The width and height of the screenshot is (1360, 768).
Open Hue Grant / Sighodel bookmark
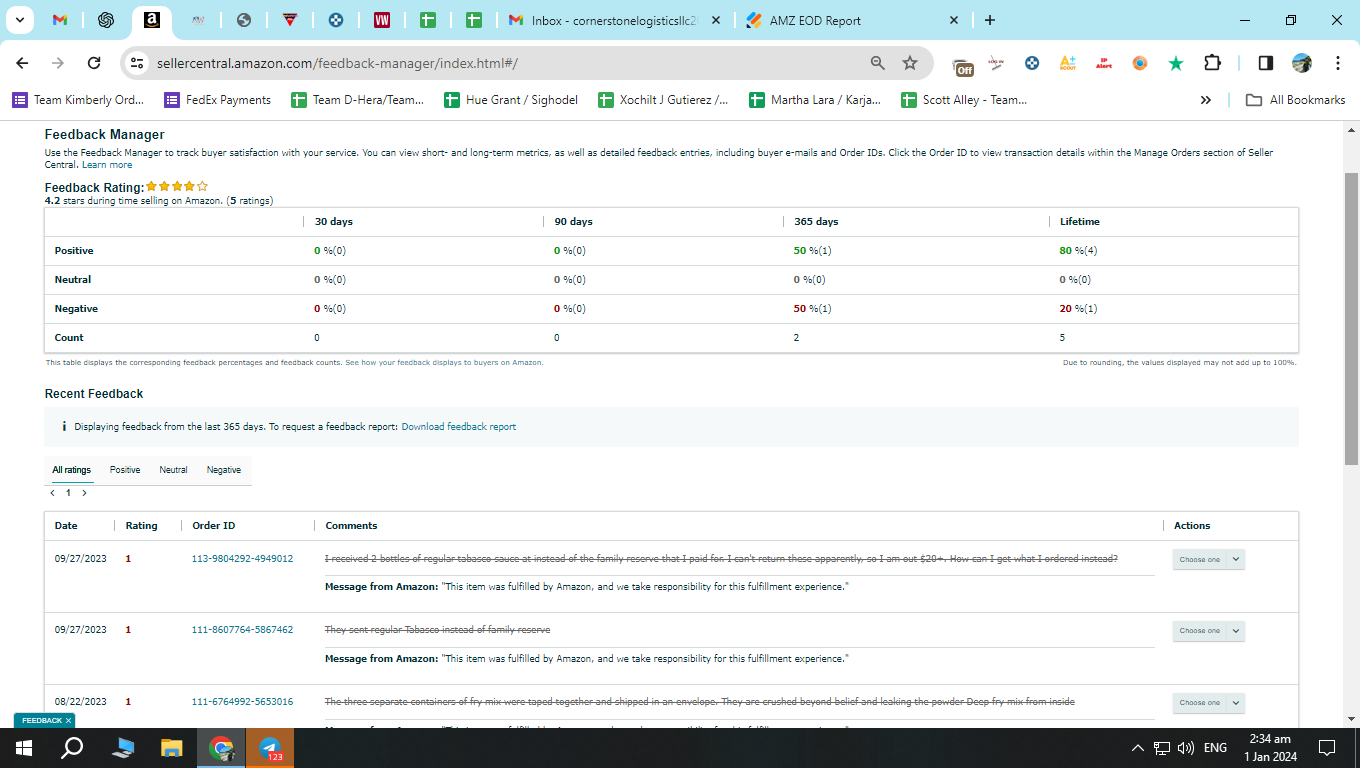tap(510, 100)
